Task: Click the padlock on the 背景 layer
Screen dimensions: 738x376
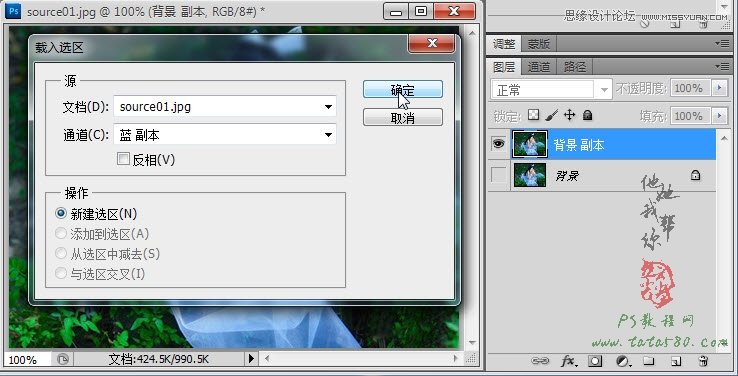Action: [x=695, y=175]
